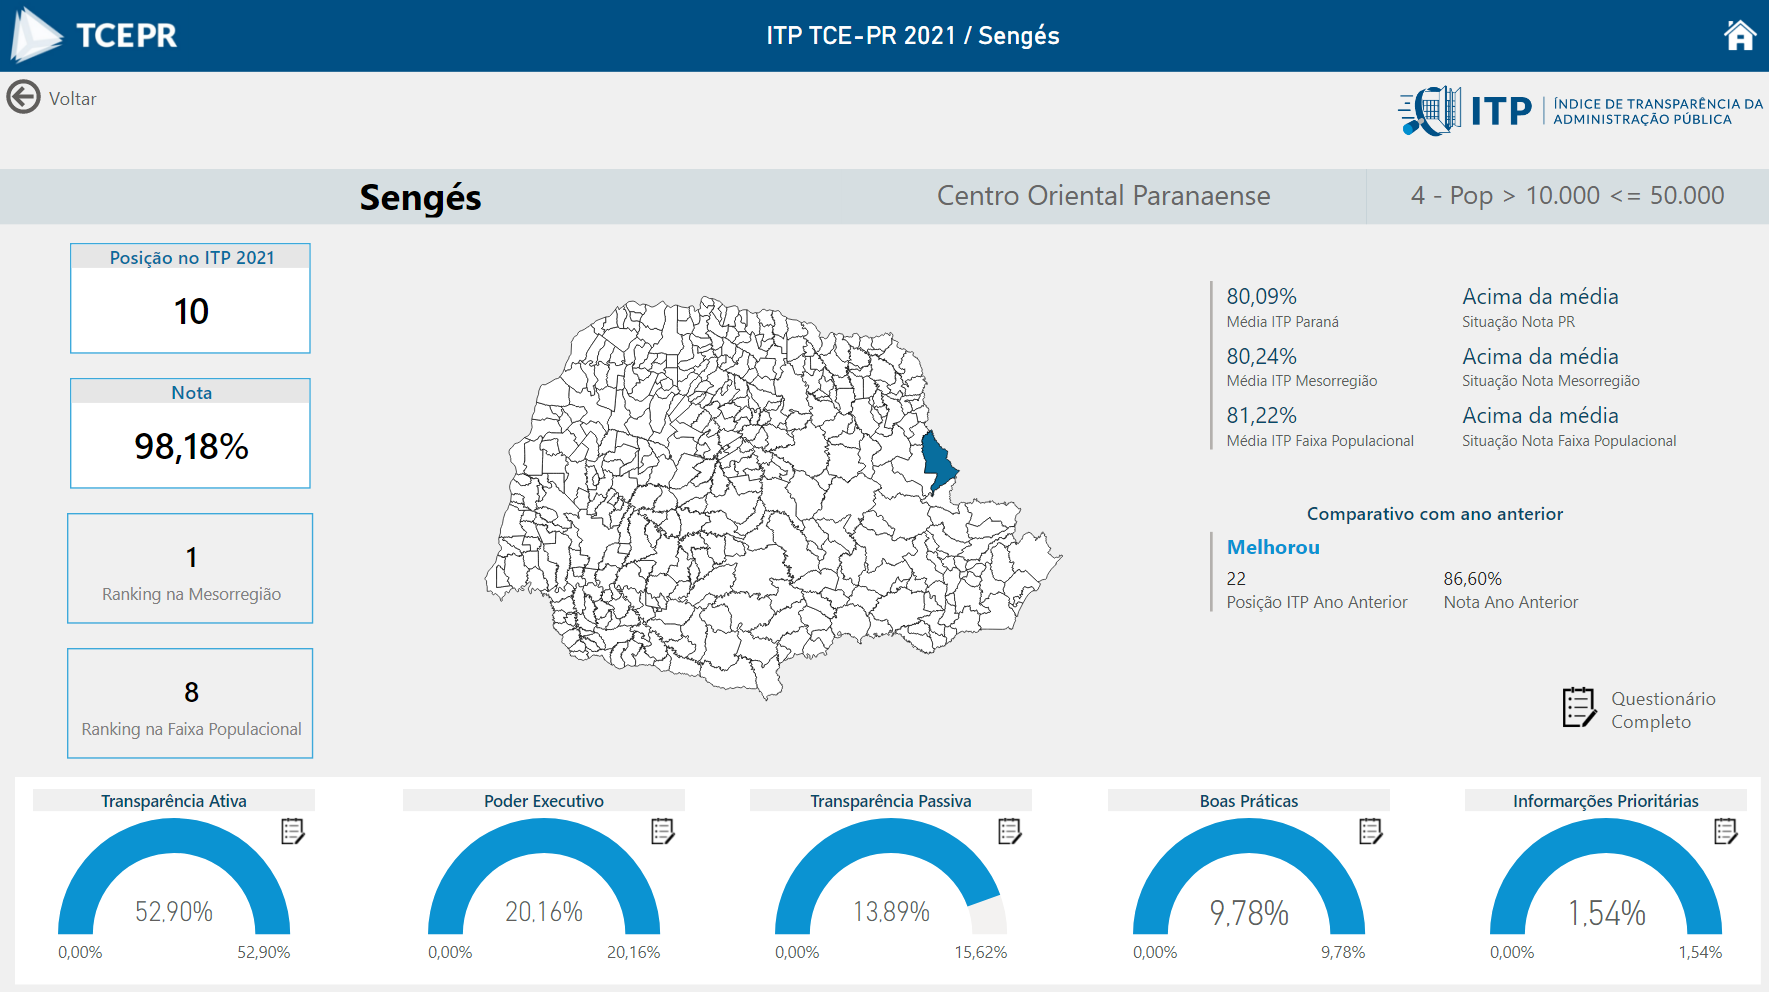Click the Centro Oriental Paranaense label
The width and height of the screenshot is (1769, 992).
click(x=1103, y=195)
